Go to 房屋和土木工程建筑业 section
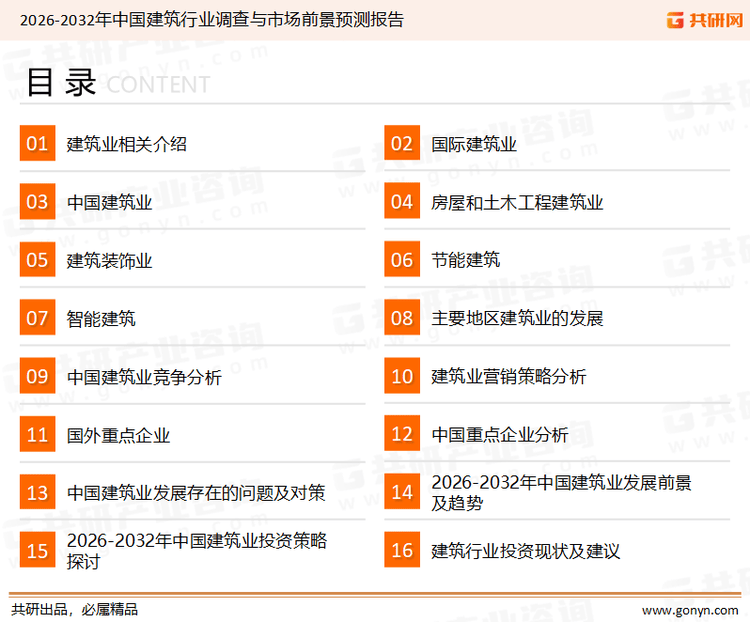Image resolution: width=750 pixels, height=622 pixels. [517, 203]
